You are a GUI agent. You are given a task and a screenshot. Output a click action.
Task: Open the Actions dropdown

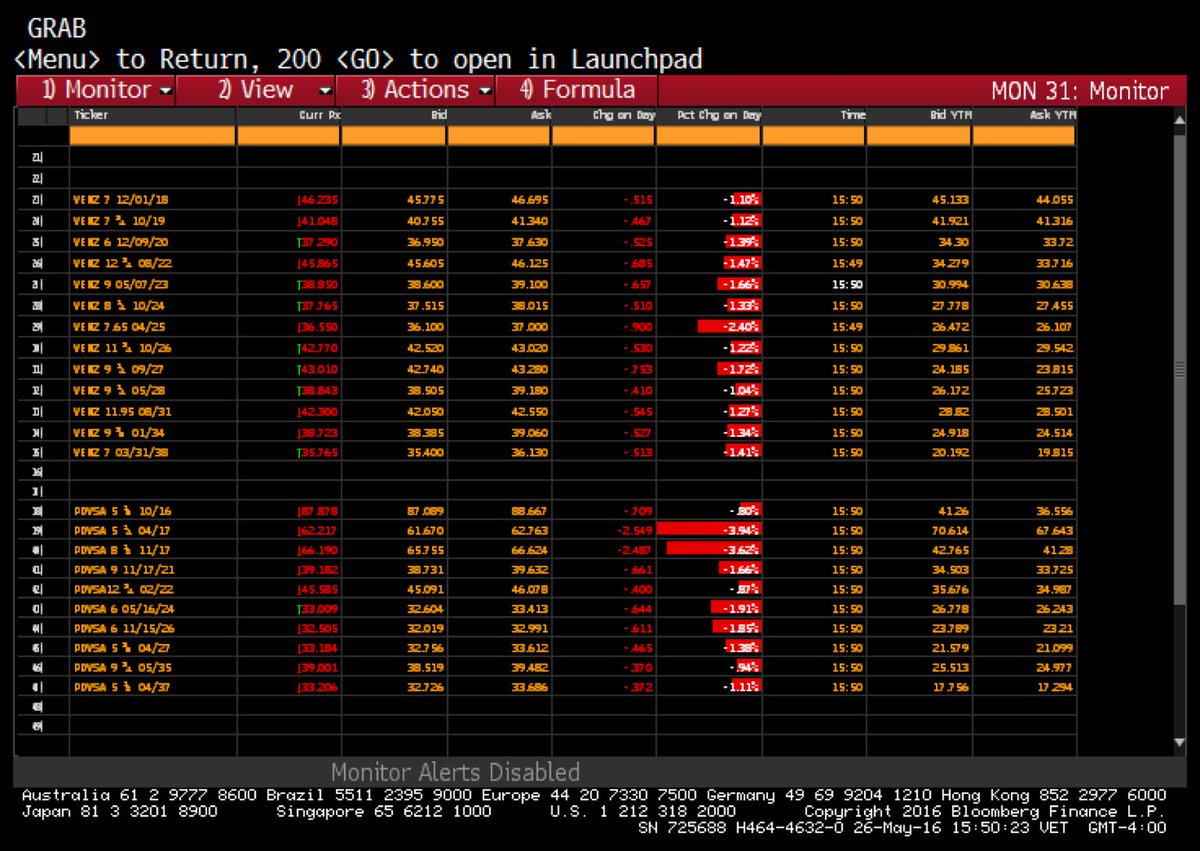pos(416,90)
